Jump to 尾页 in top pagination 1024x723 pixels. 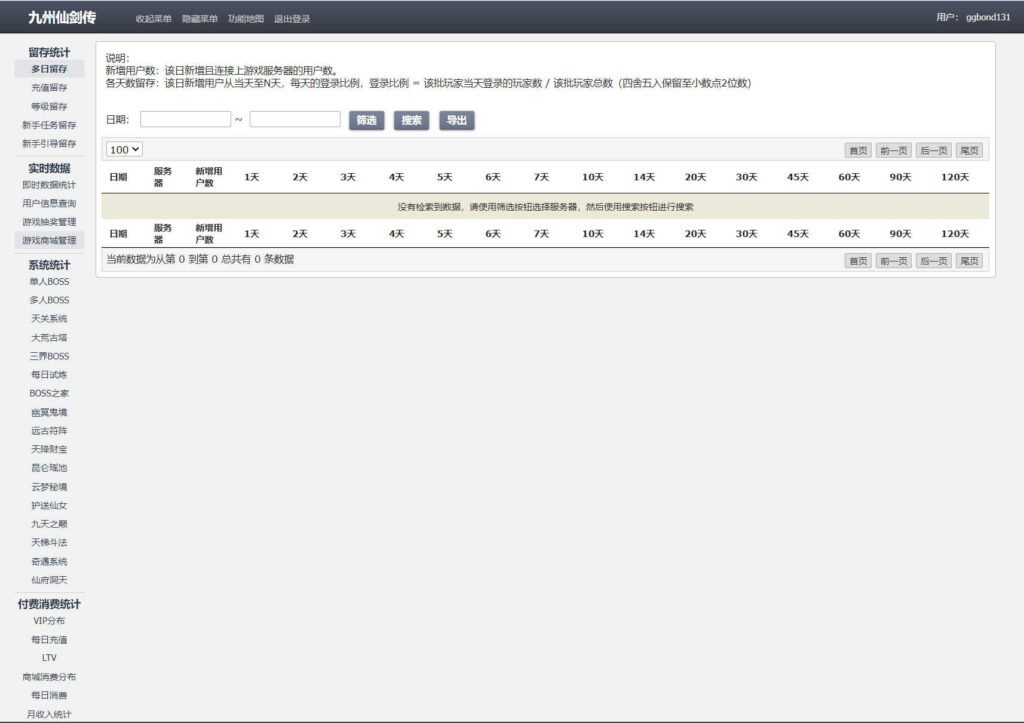(968, 150)
